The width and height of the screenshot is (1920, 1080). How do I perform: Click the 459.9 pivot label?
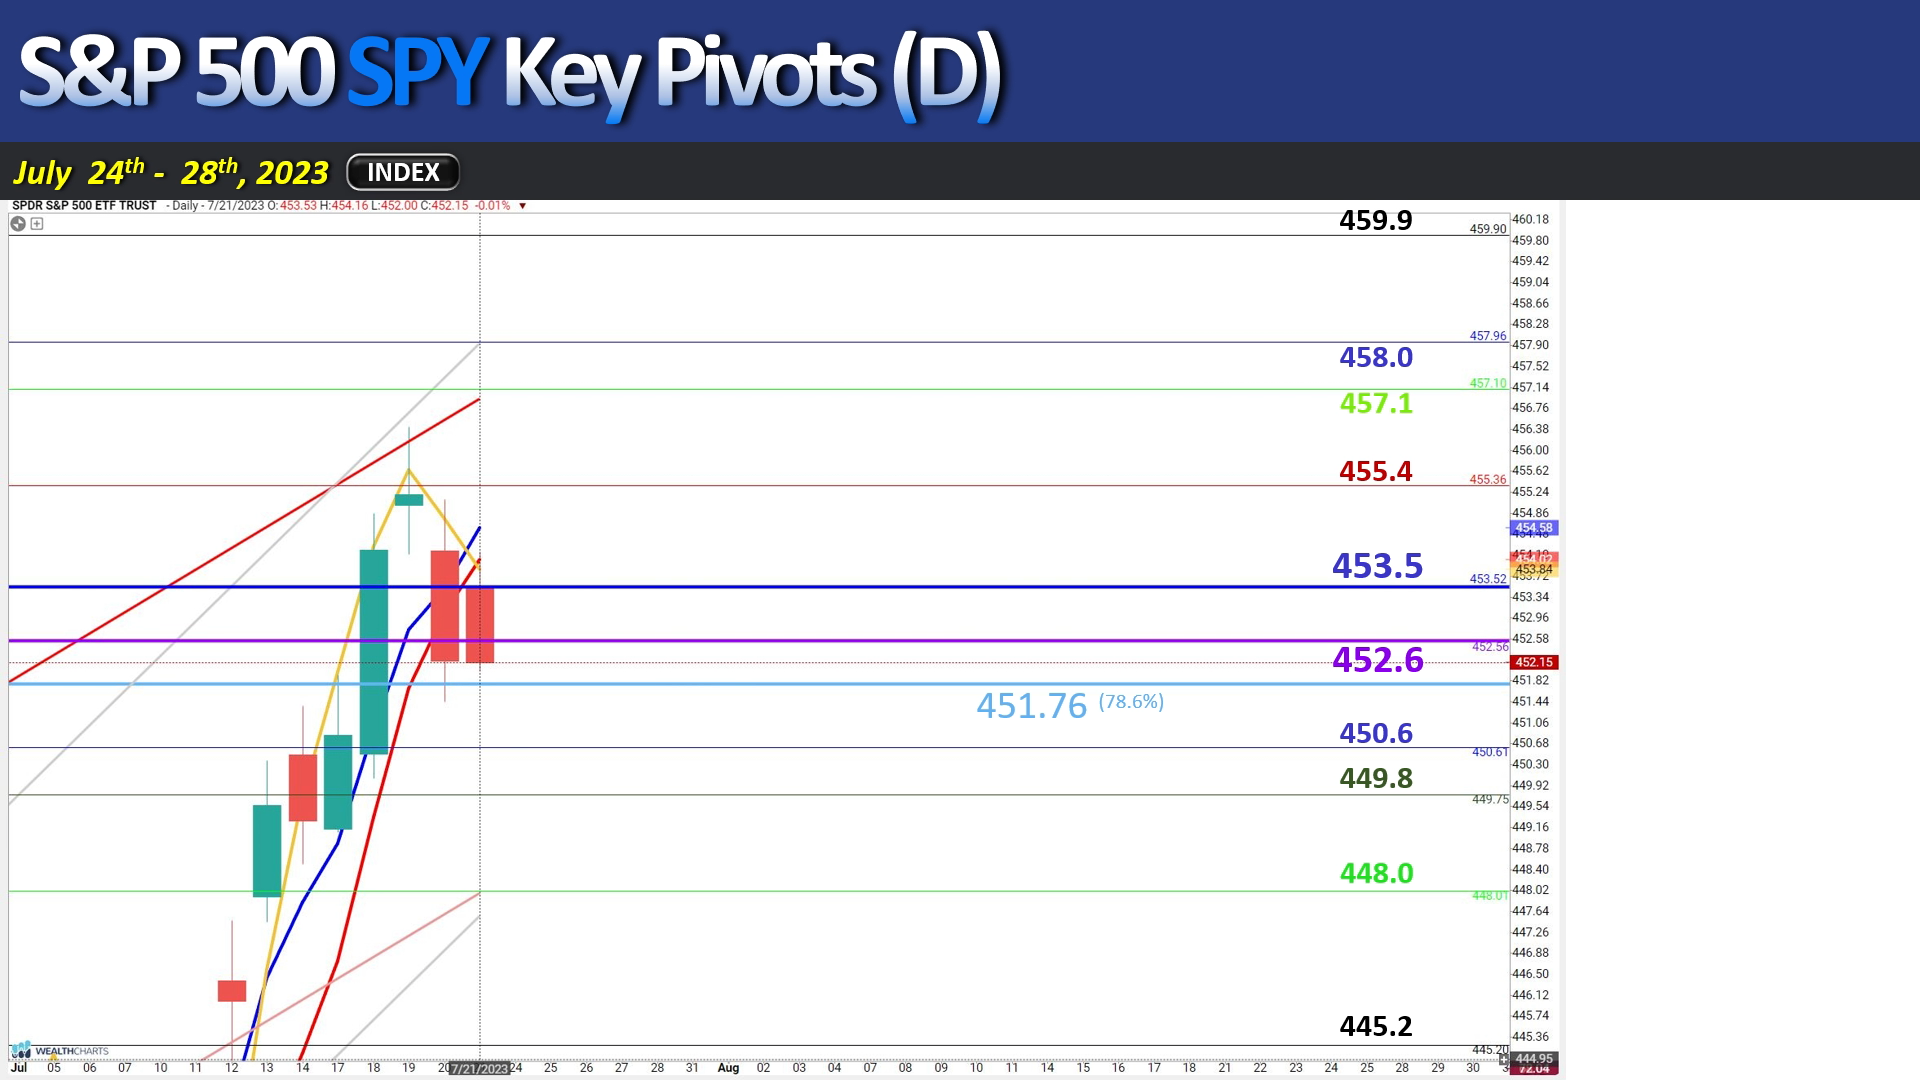[1376, 220]
